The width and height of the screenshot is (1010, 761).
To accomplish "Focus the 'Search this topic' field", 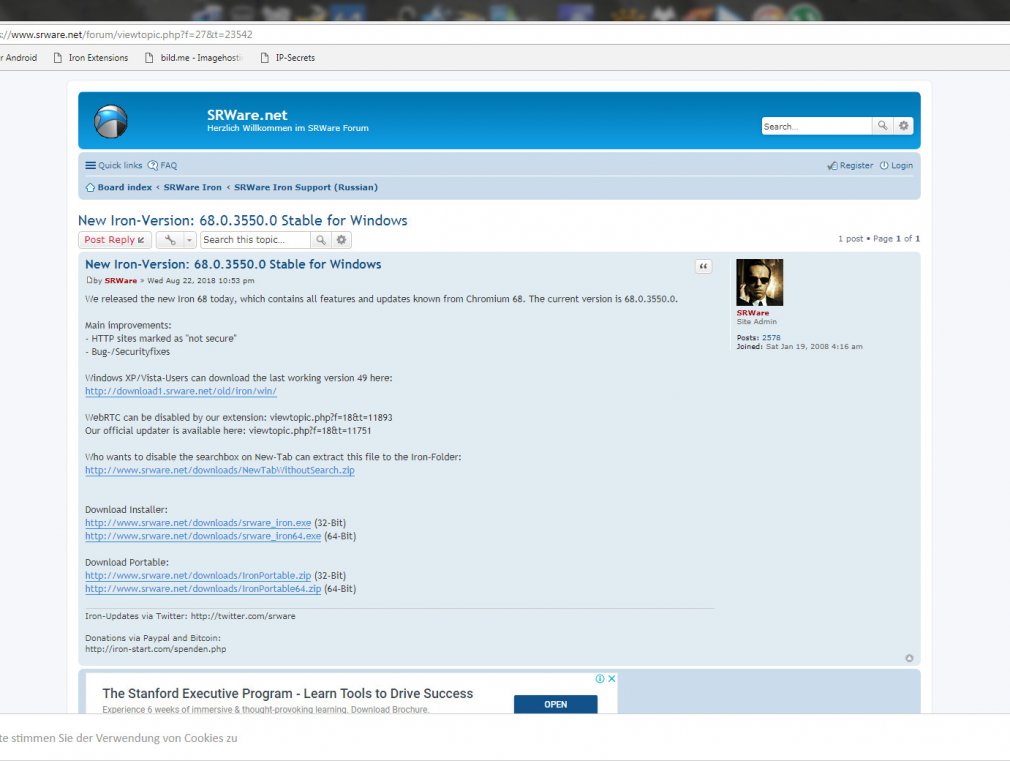I will [255, 240].
